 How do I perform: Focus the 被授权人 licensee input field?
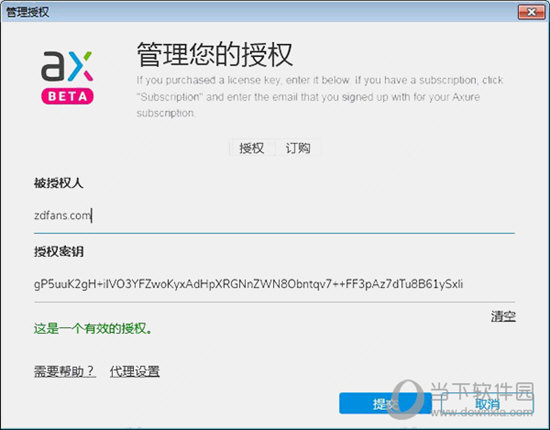click(274, 215)
